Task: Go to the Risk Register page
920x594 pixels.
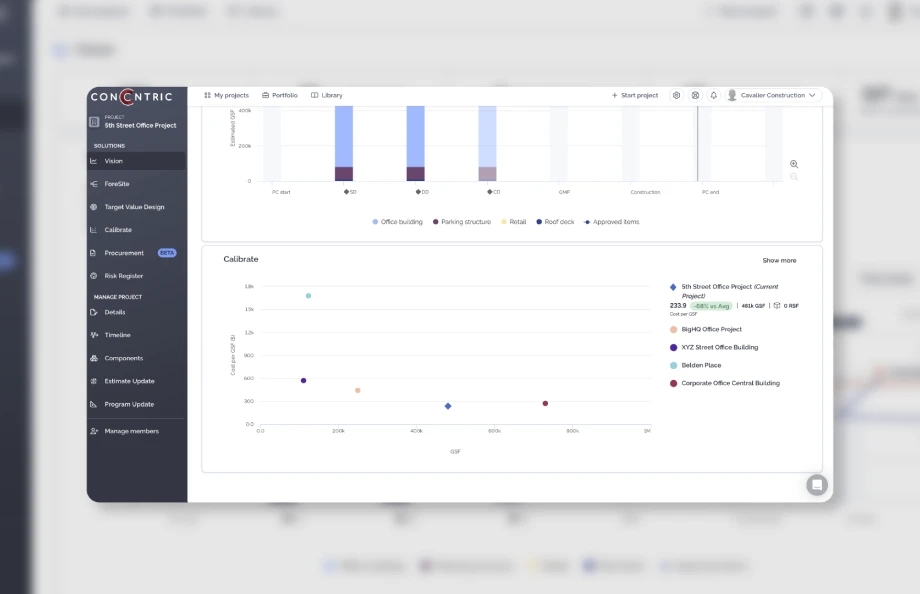Action: pyautogui.click(x=123, y=276)
